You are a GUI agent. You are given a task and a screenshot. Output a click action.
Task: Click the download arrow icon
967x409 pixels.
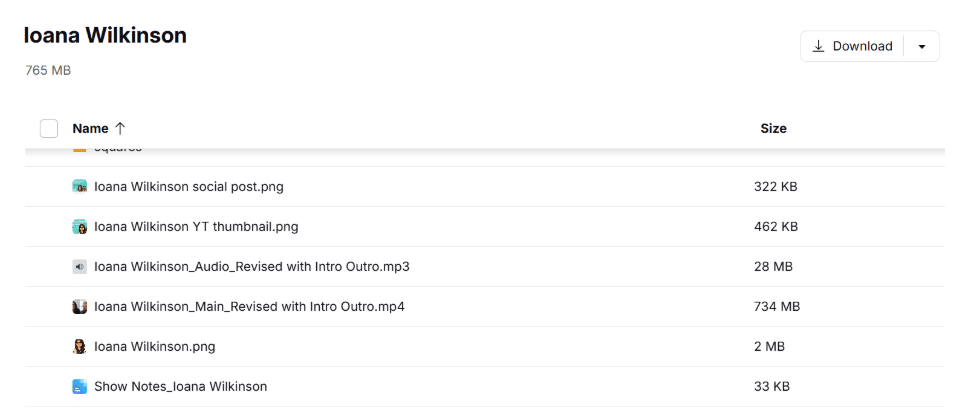coord(818,46)
